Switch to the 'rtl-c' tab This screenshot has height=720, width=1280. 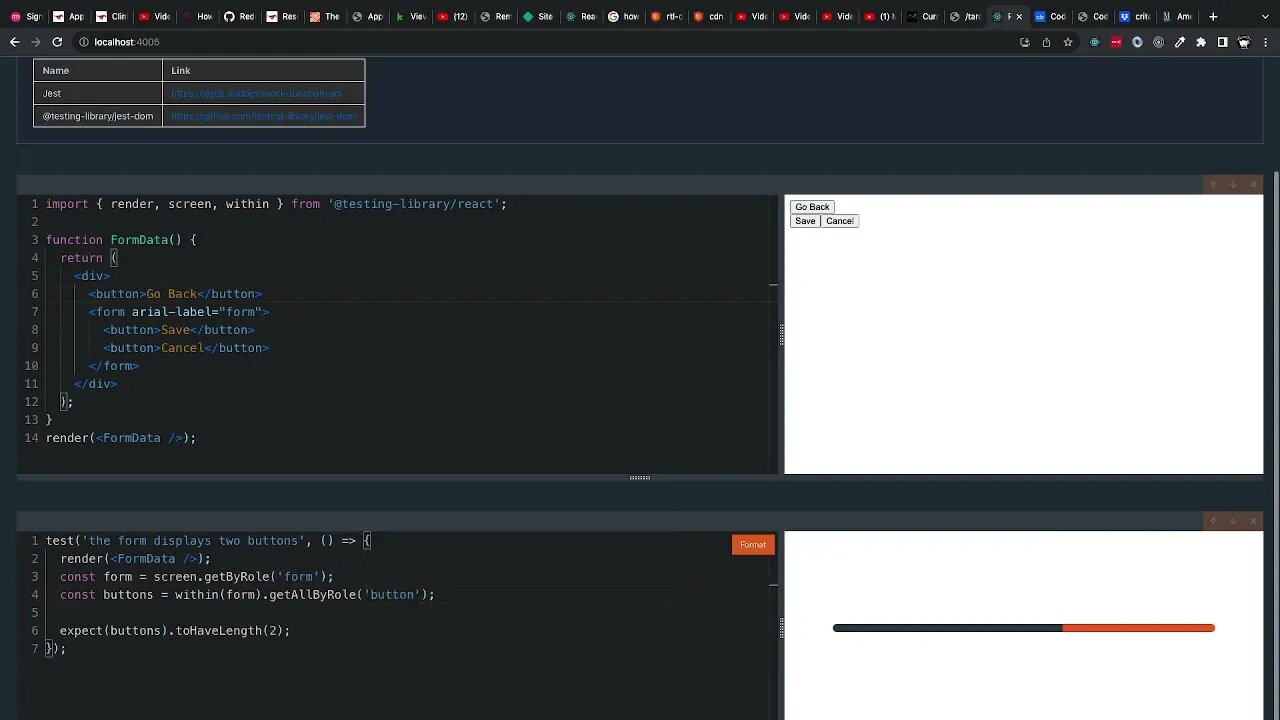[x=667, y=16]
